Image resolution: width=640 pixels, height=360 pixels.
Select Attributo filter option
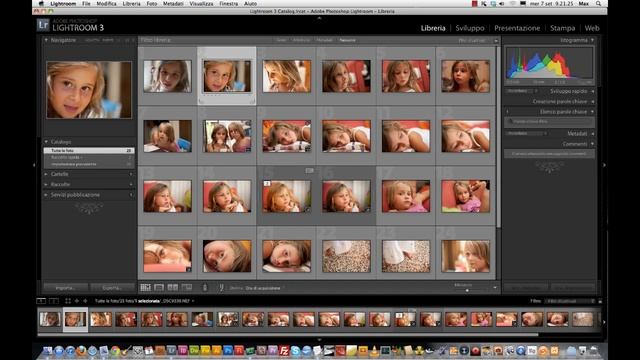[302, 40]
